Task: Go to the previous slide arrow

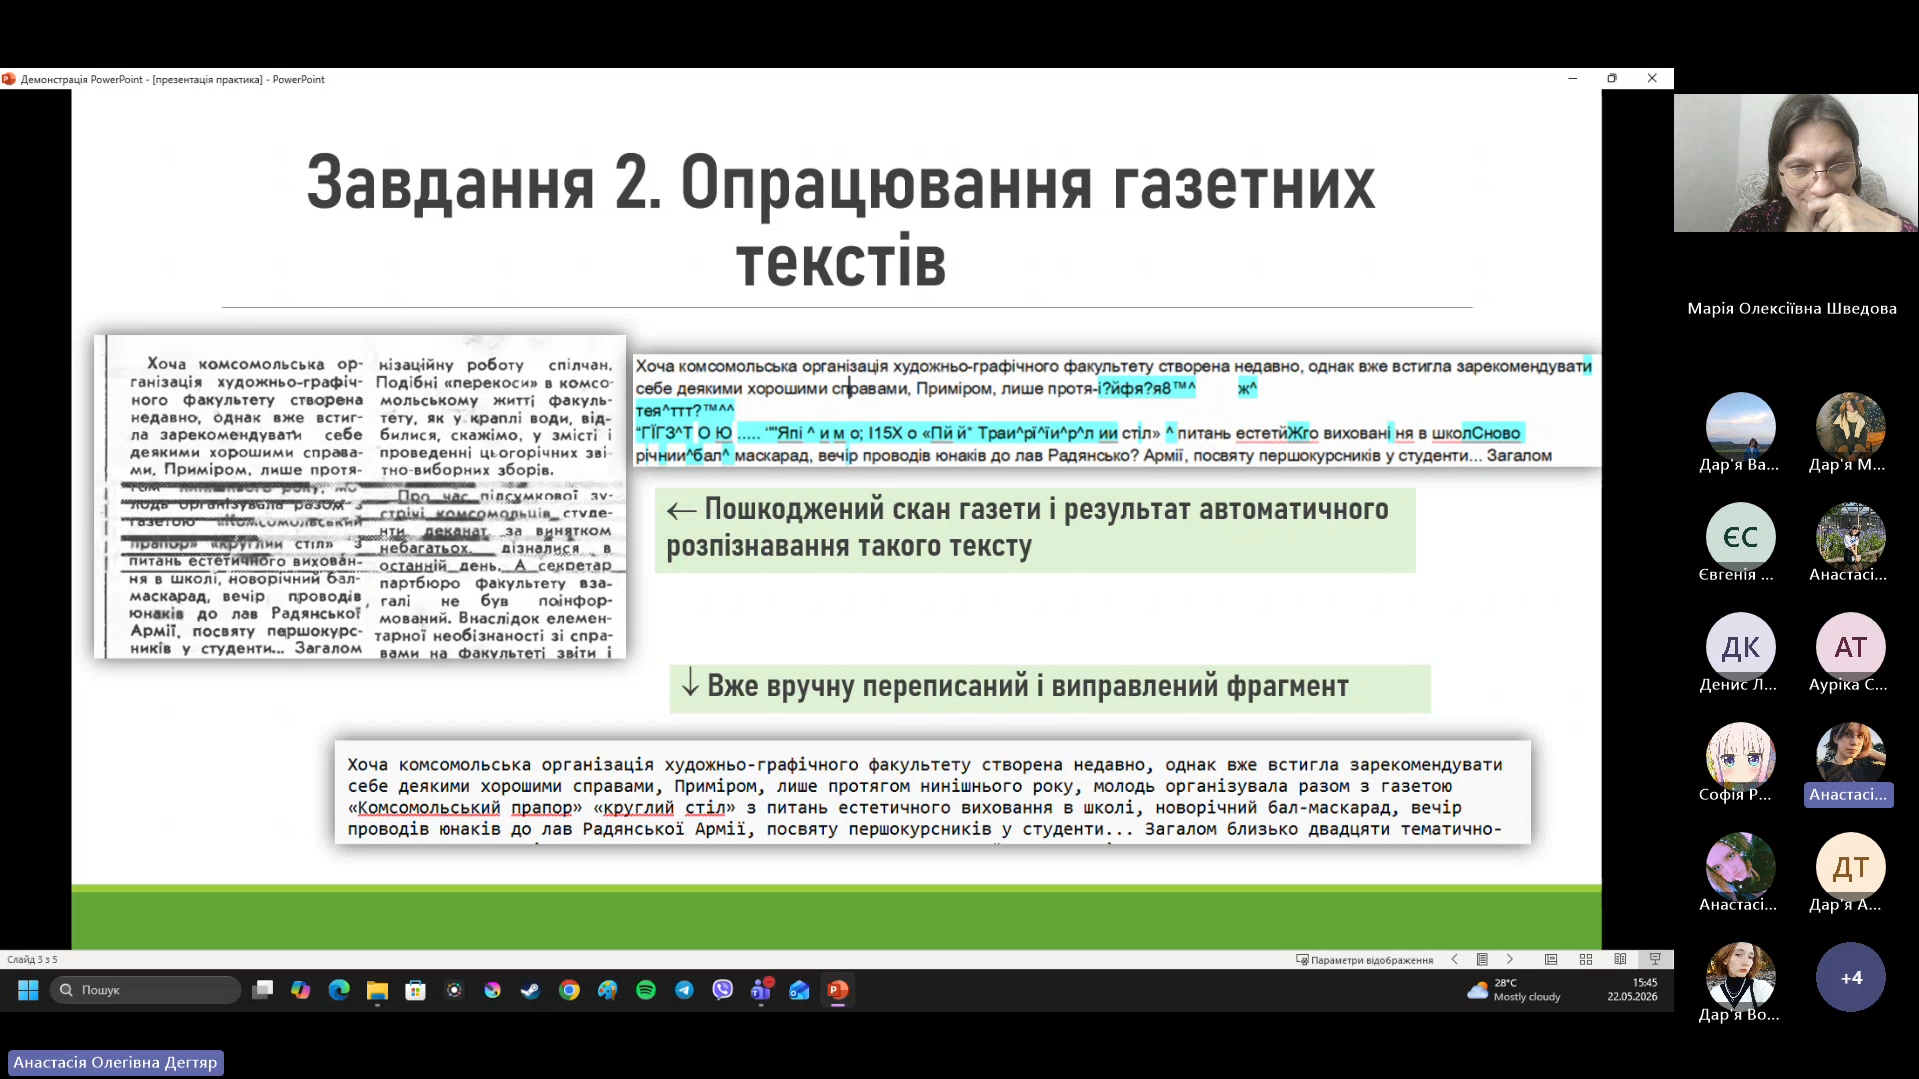Action: (1455, 960)
